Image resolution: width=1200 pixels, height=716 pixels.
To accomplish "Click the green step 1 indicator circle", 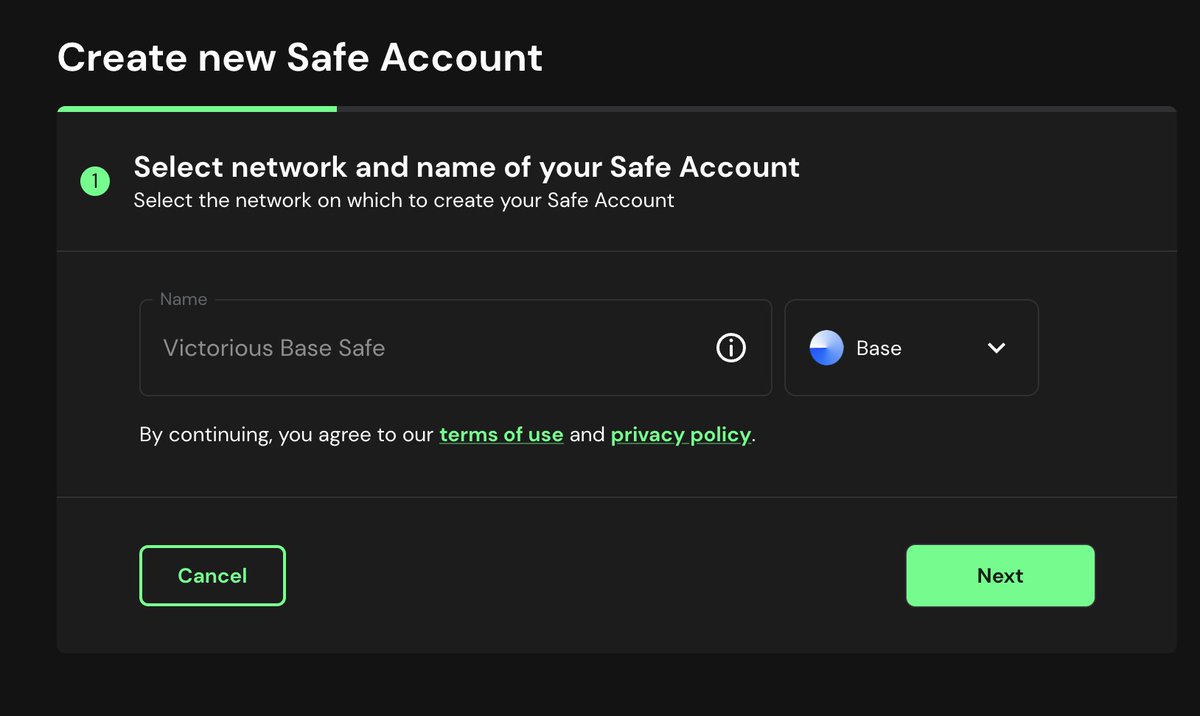I will point(95,181).
